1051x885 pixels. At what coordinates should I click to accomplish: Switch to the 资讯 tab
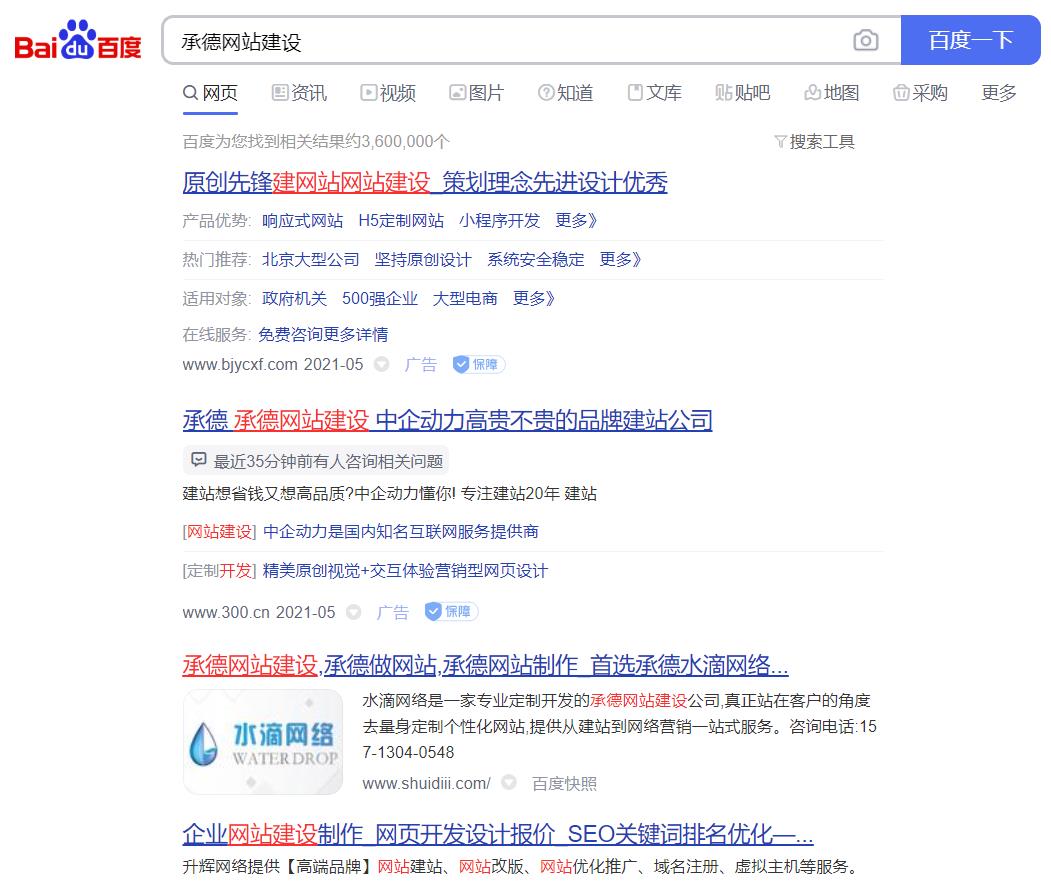[299, 93]
